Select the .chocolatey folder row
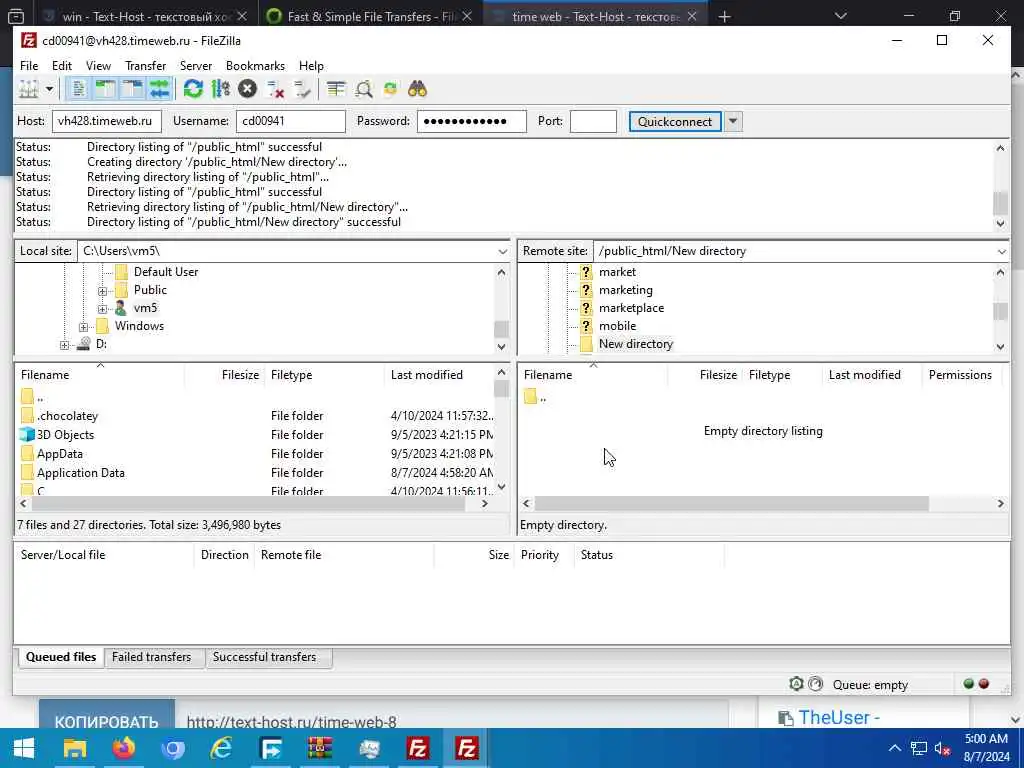The width and height of the screenshot is (1024, 768). tap(256, 416)
